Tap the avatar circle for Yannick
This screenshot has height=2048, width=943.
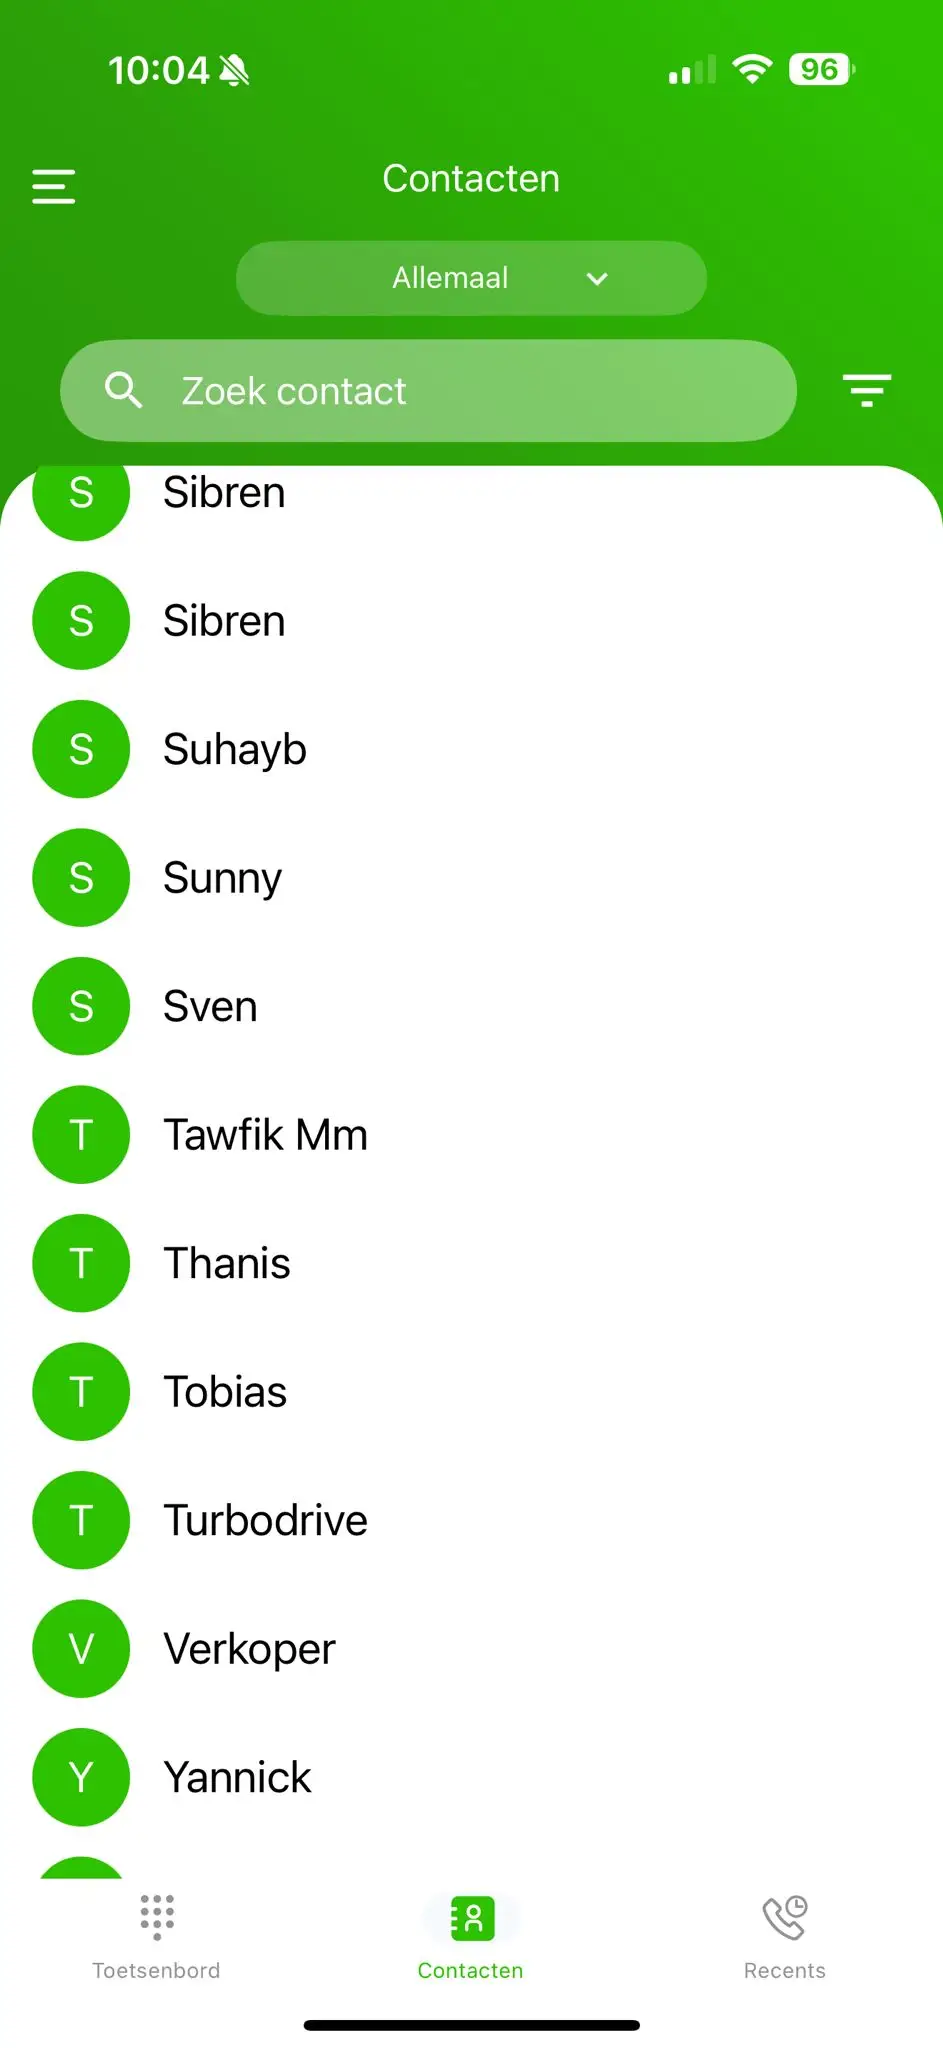[81, 1777]
